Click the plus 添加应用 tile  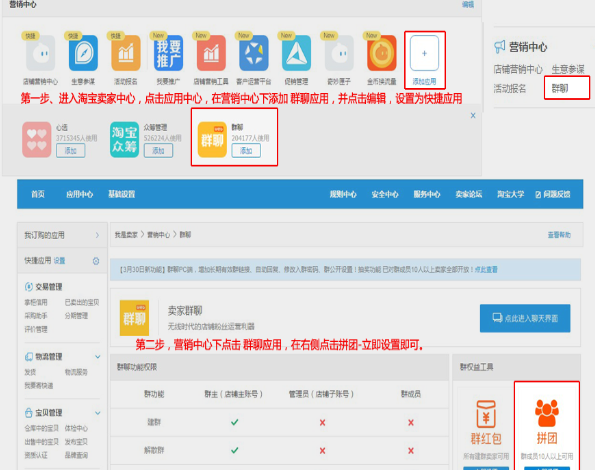[424, 53]
